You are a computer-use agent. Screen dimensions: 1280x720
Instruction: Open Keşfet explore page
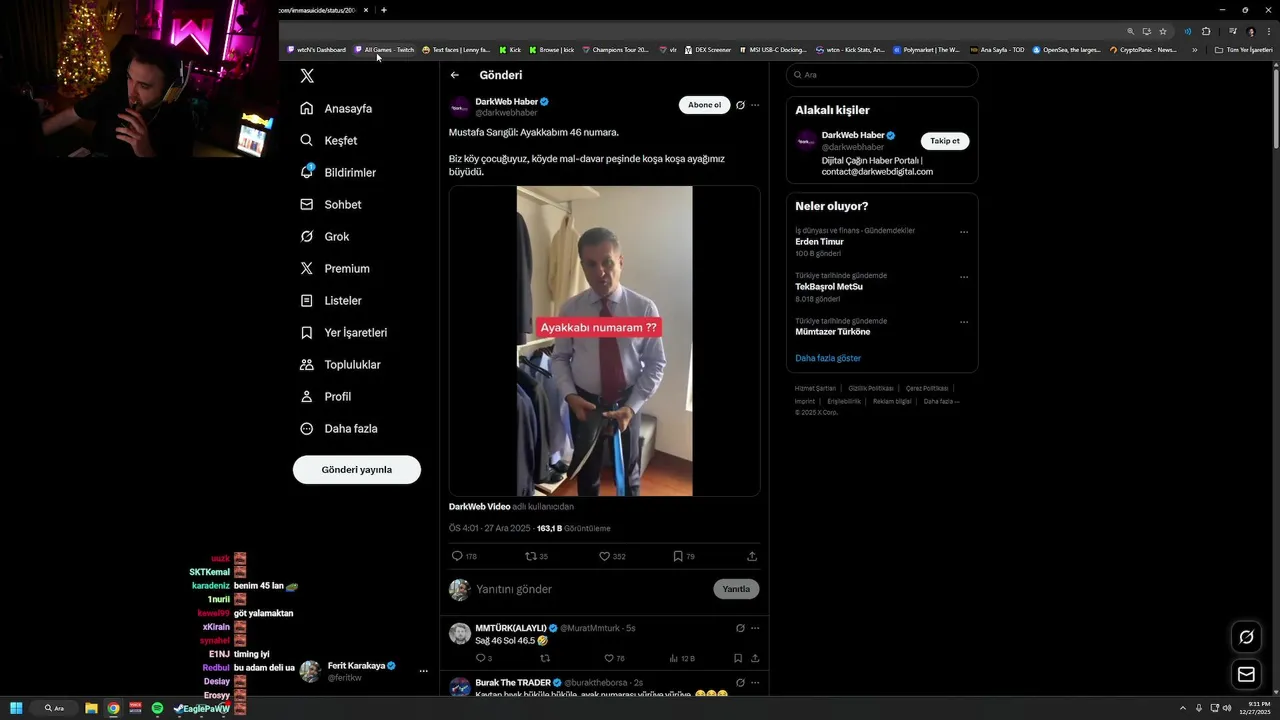(328, 140)
